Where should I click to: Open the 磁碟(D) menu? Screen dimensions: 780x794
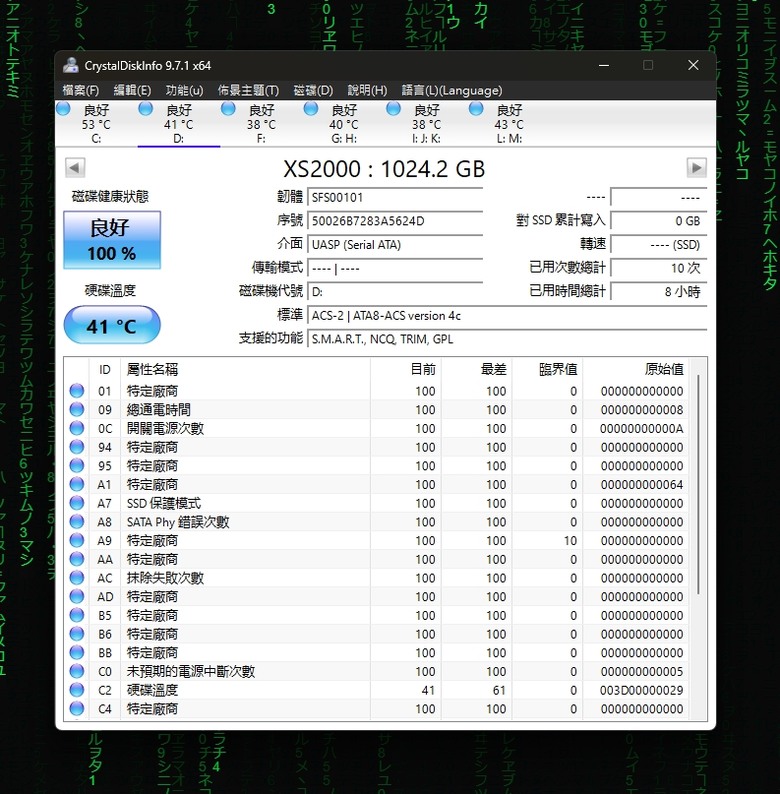pos(313,90)
